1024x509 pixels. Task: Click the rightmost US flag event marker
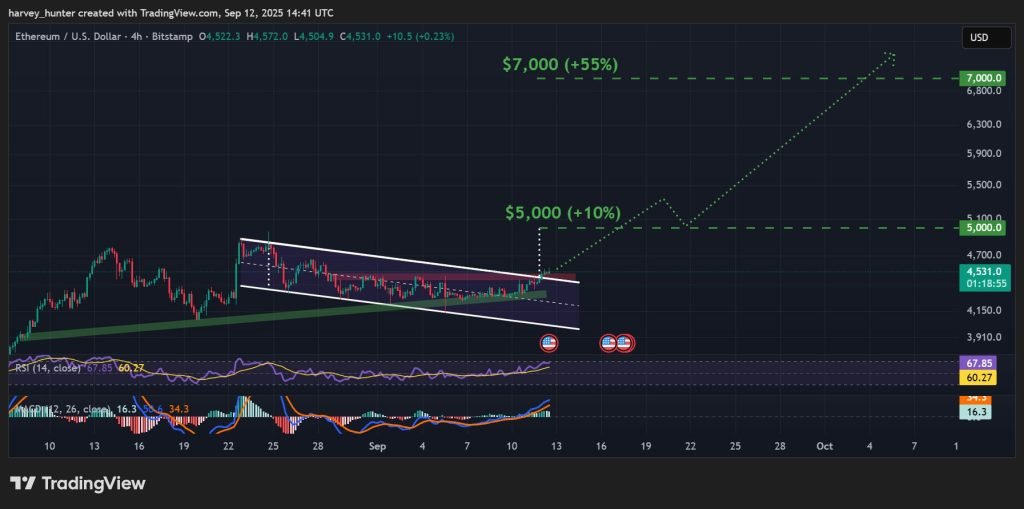(624, 343)
